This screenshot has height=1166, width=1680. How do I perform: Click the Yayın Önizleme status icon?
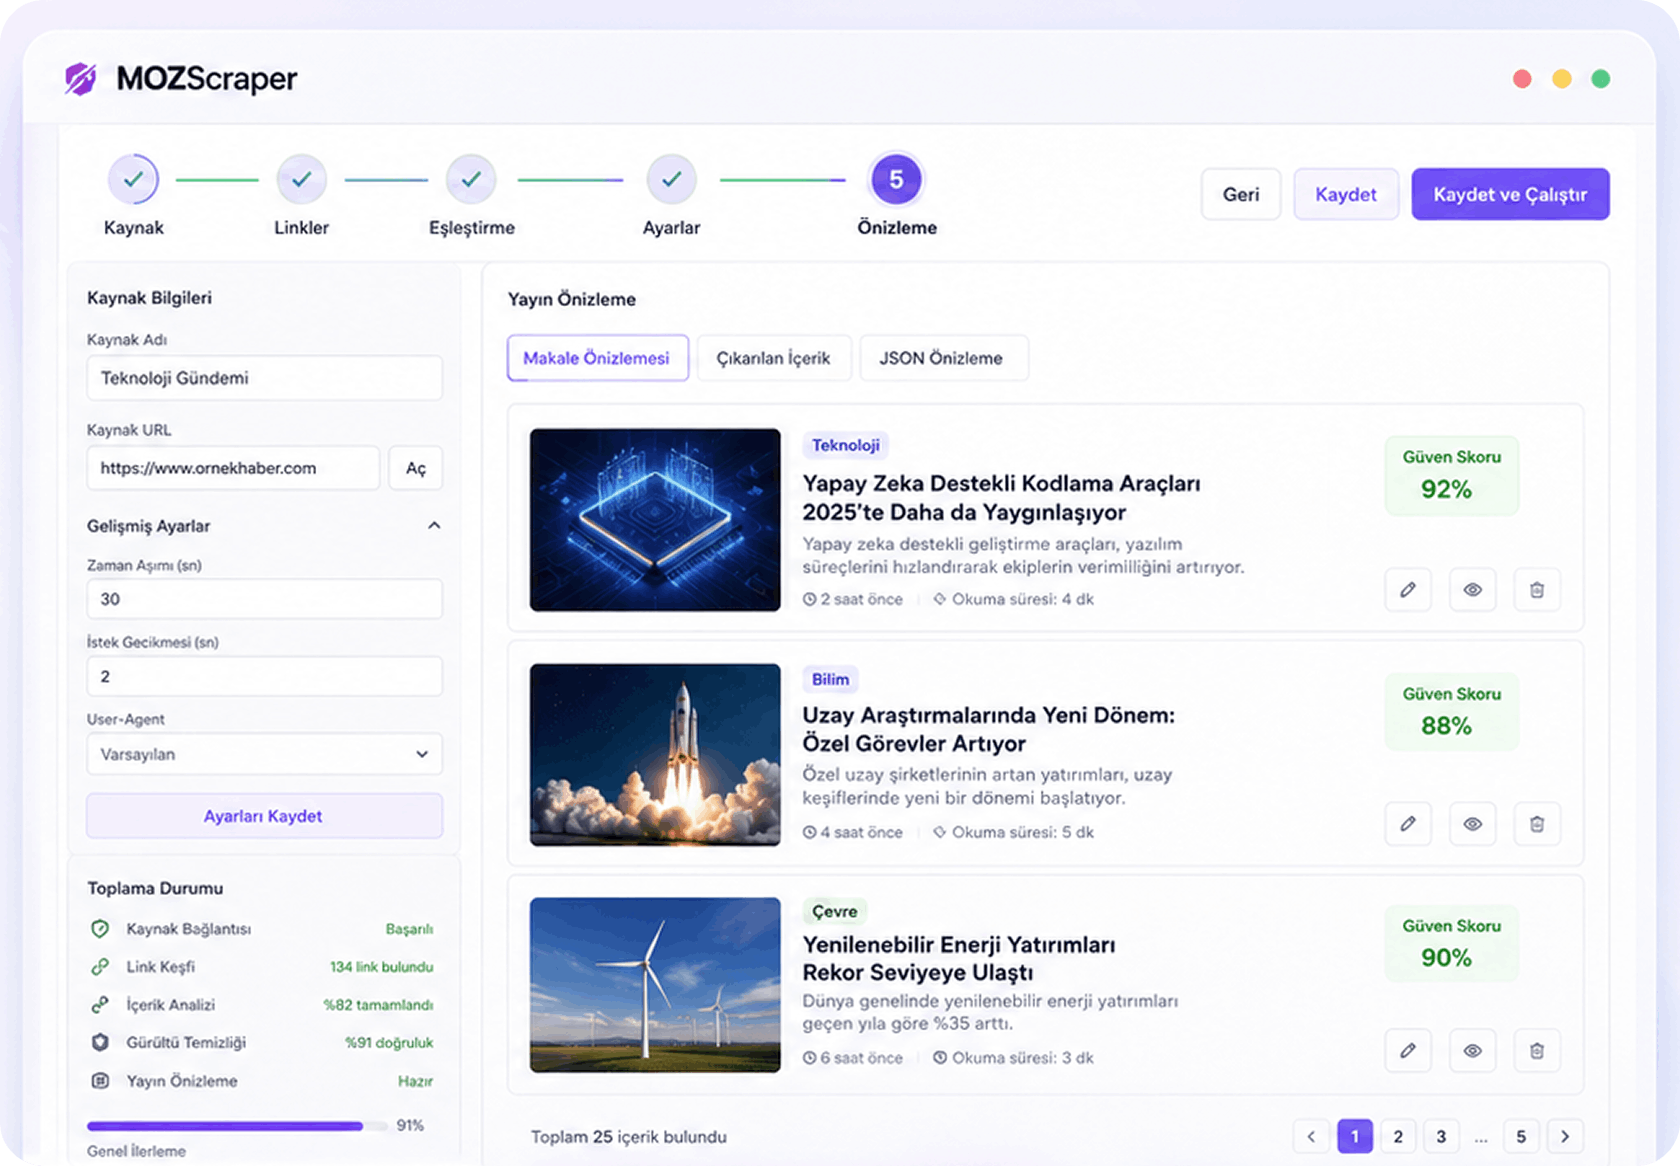100,1081
